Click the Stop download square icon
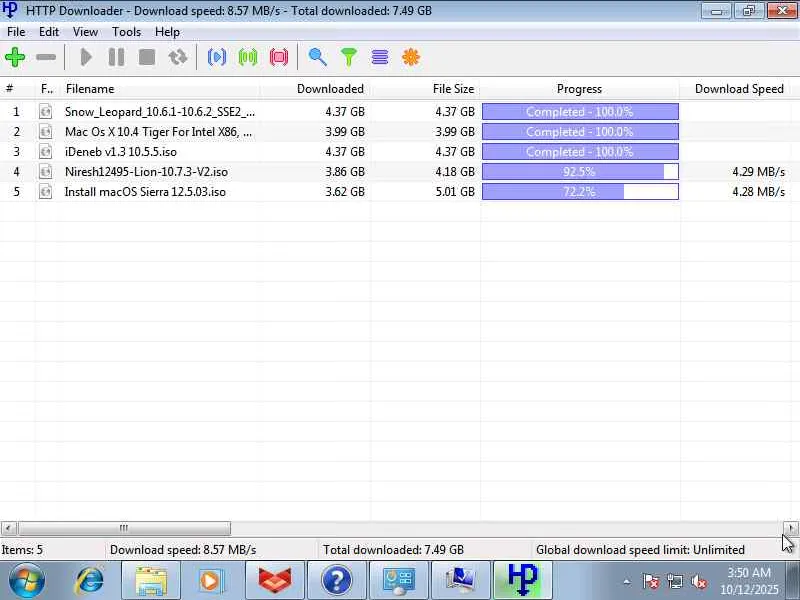800x600 pixels. [147, 57]
